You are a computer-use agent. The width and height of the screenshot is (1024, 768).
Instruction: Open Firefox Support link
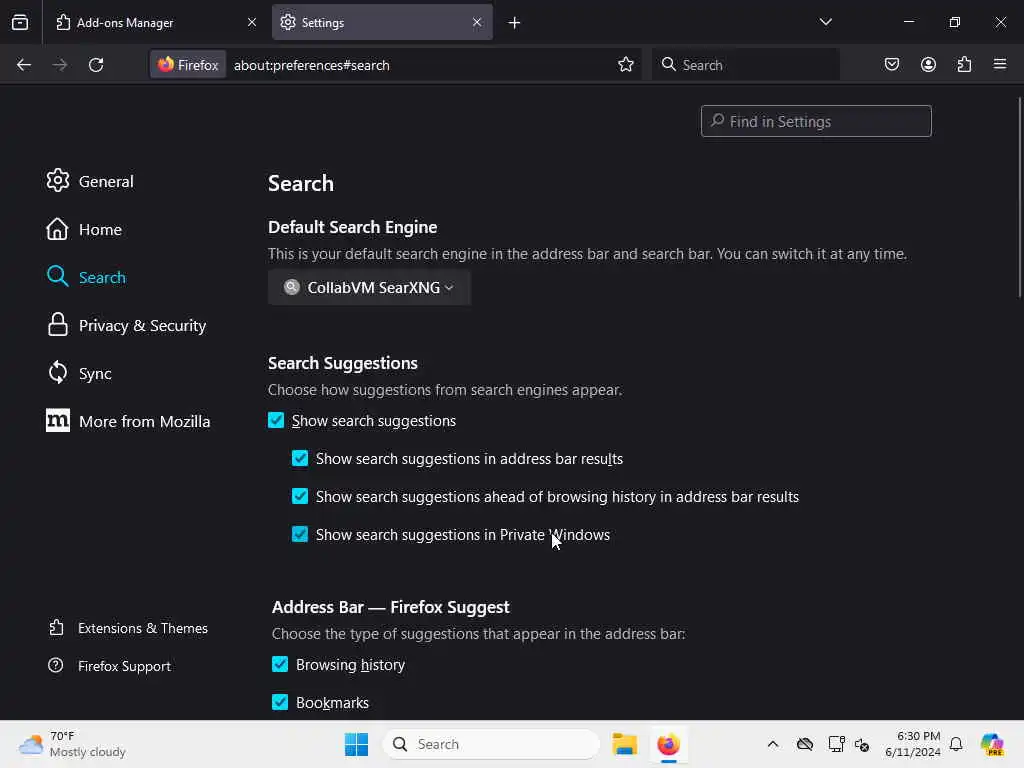(x=109, y=666)
